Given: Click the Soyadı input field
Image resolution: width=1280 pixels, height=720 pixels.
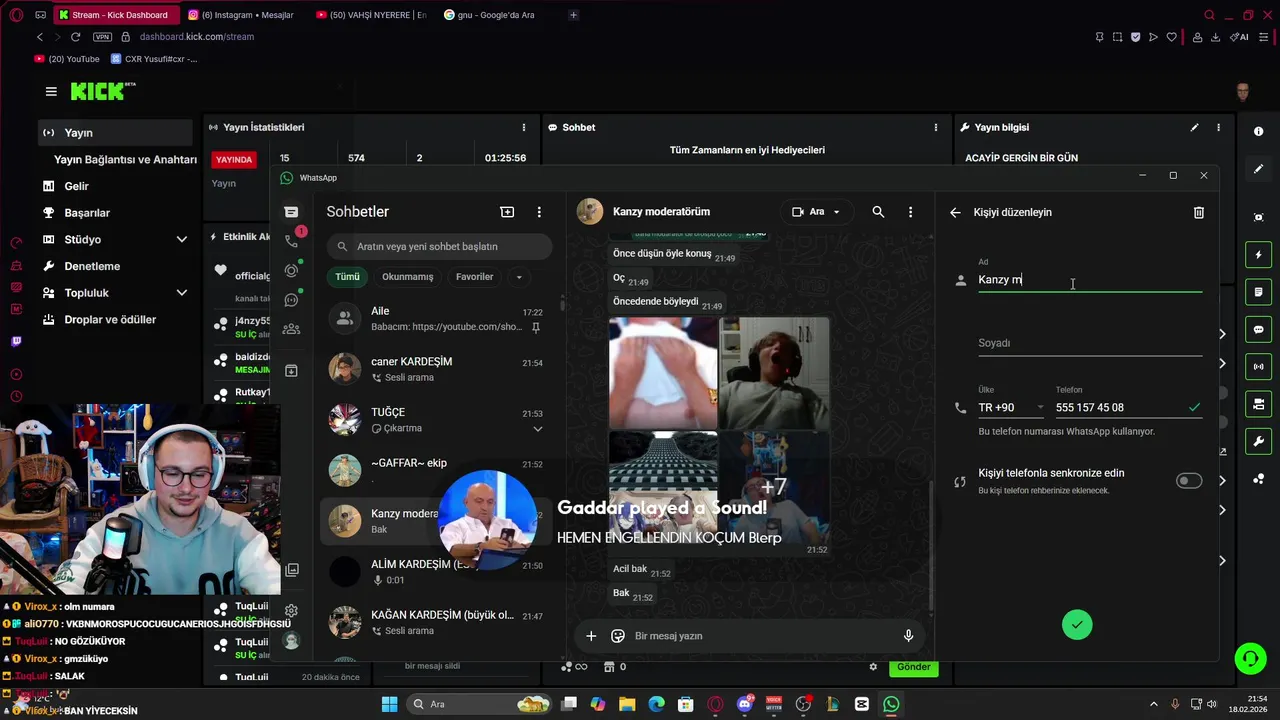Looking at the screenshot, I should [1089, 343].
